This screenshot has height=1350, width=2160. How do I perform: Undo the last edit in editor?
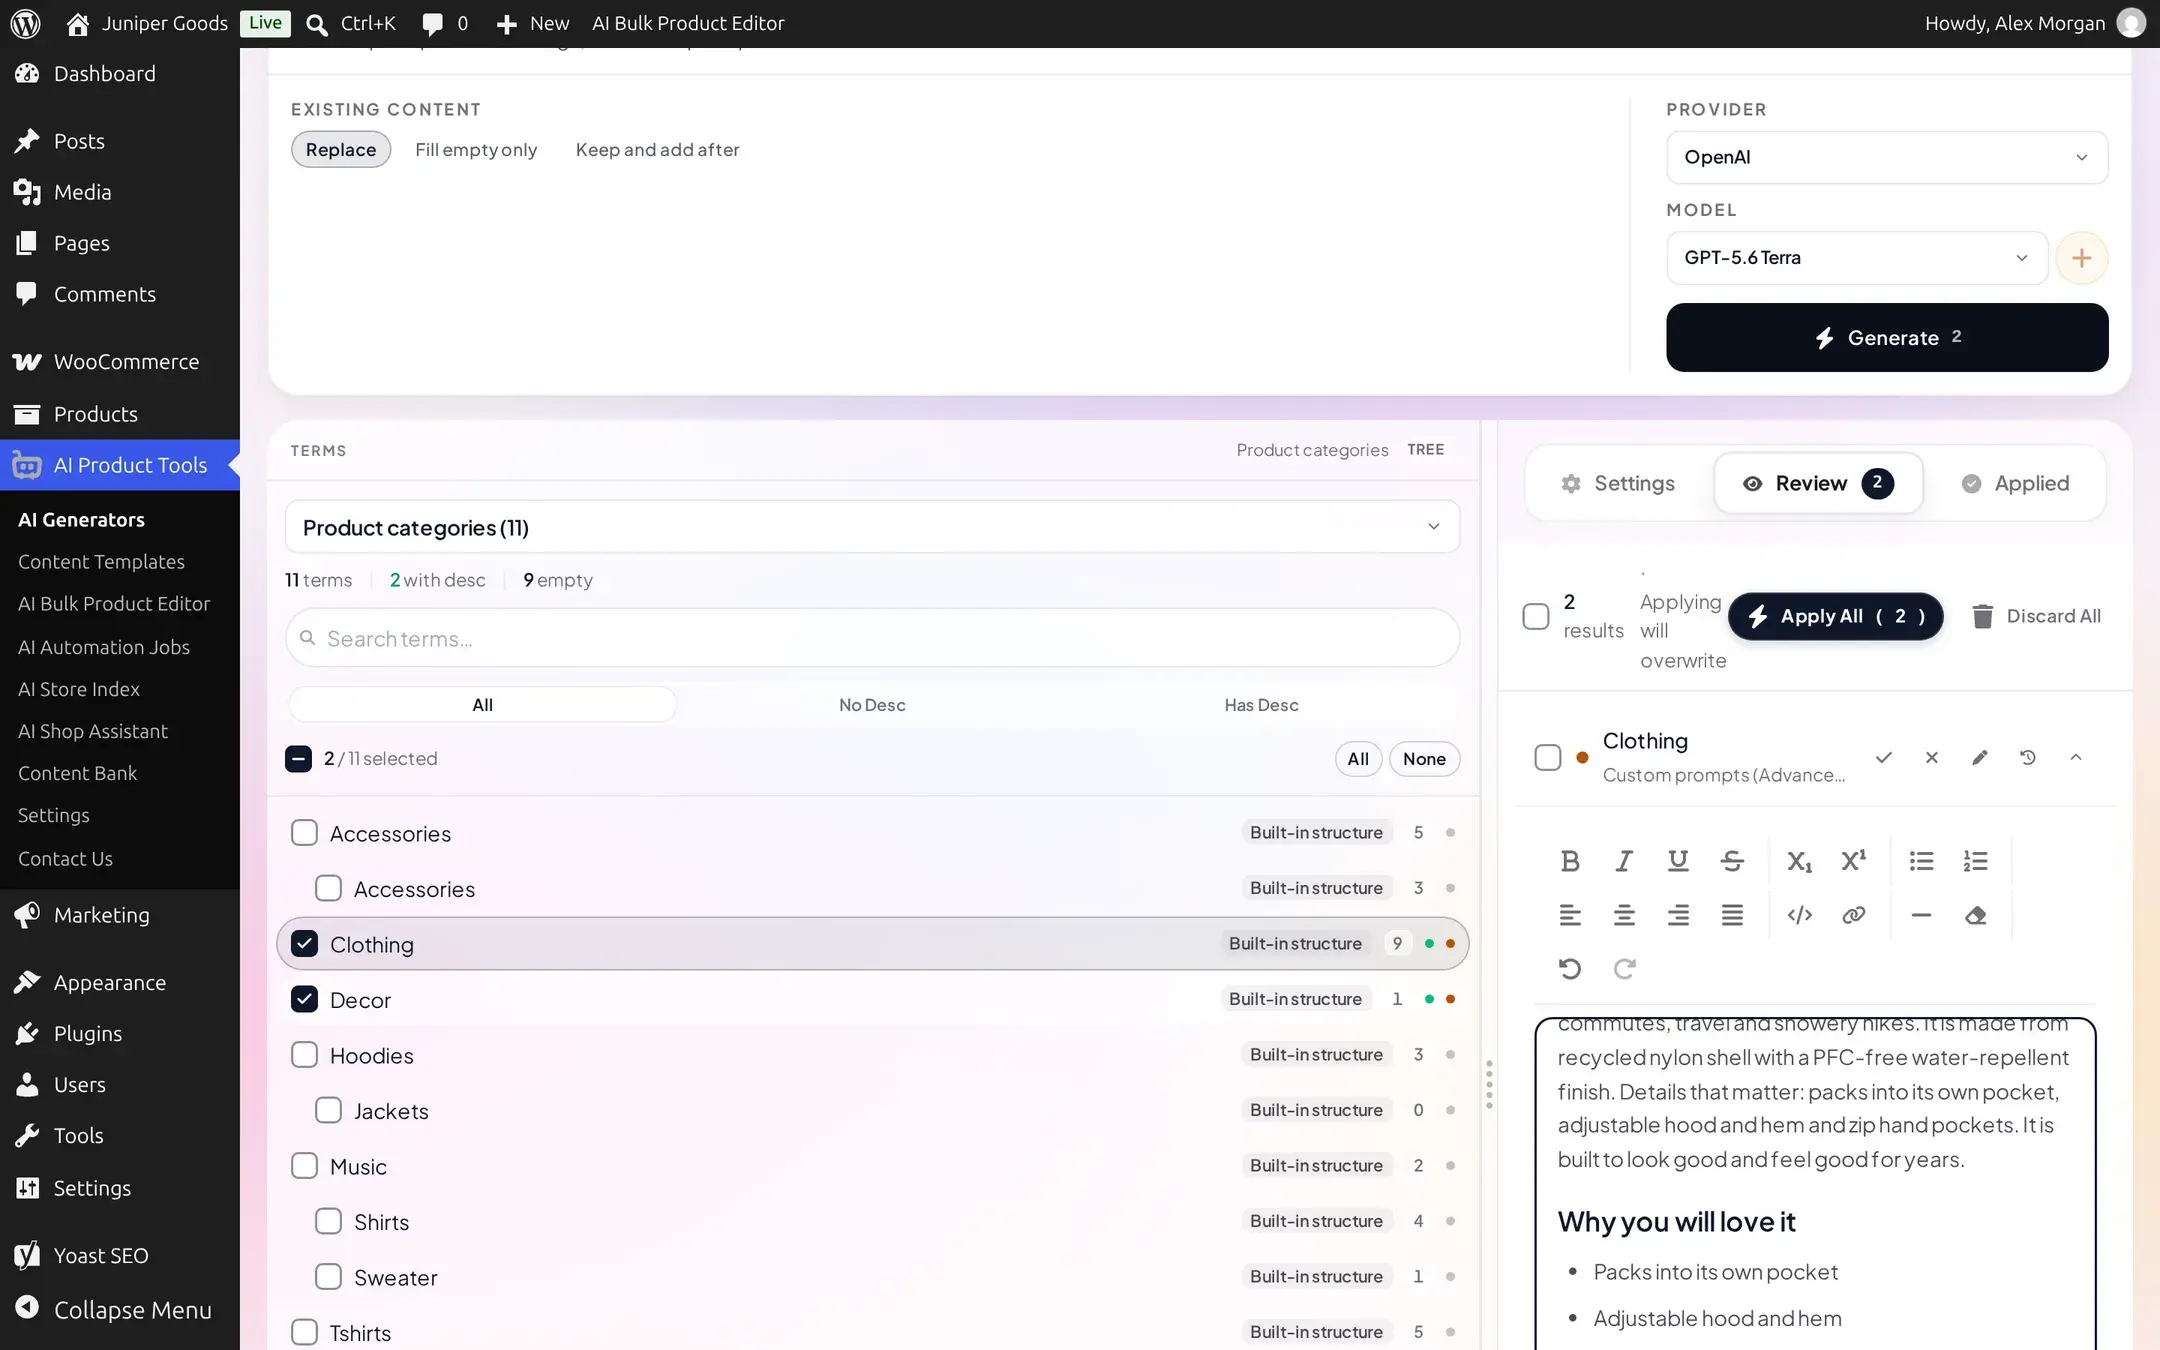click(1570, 968)
